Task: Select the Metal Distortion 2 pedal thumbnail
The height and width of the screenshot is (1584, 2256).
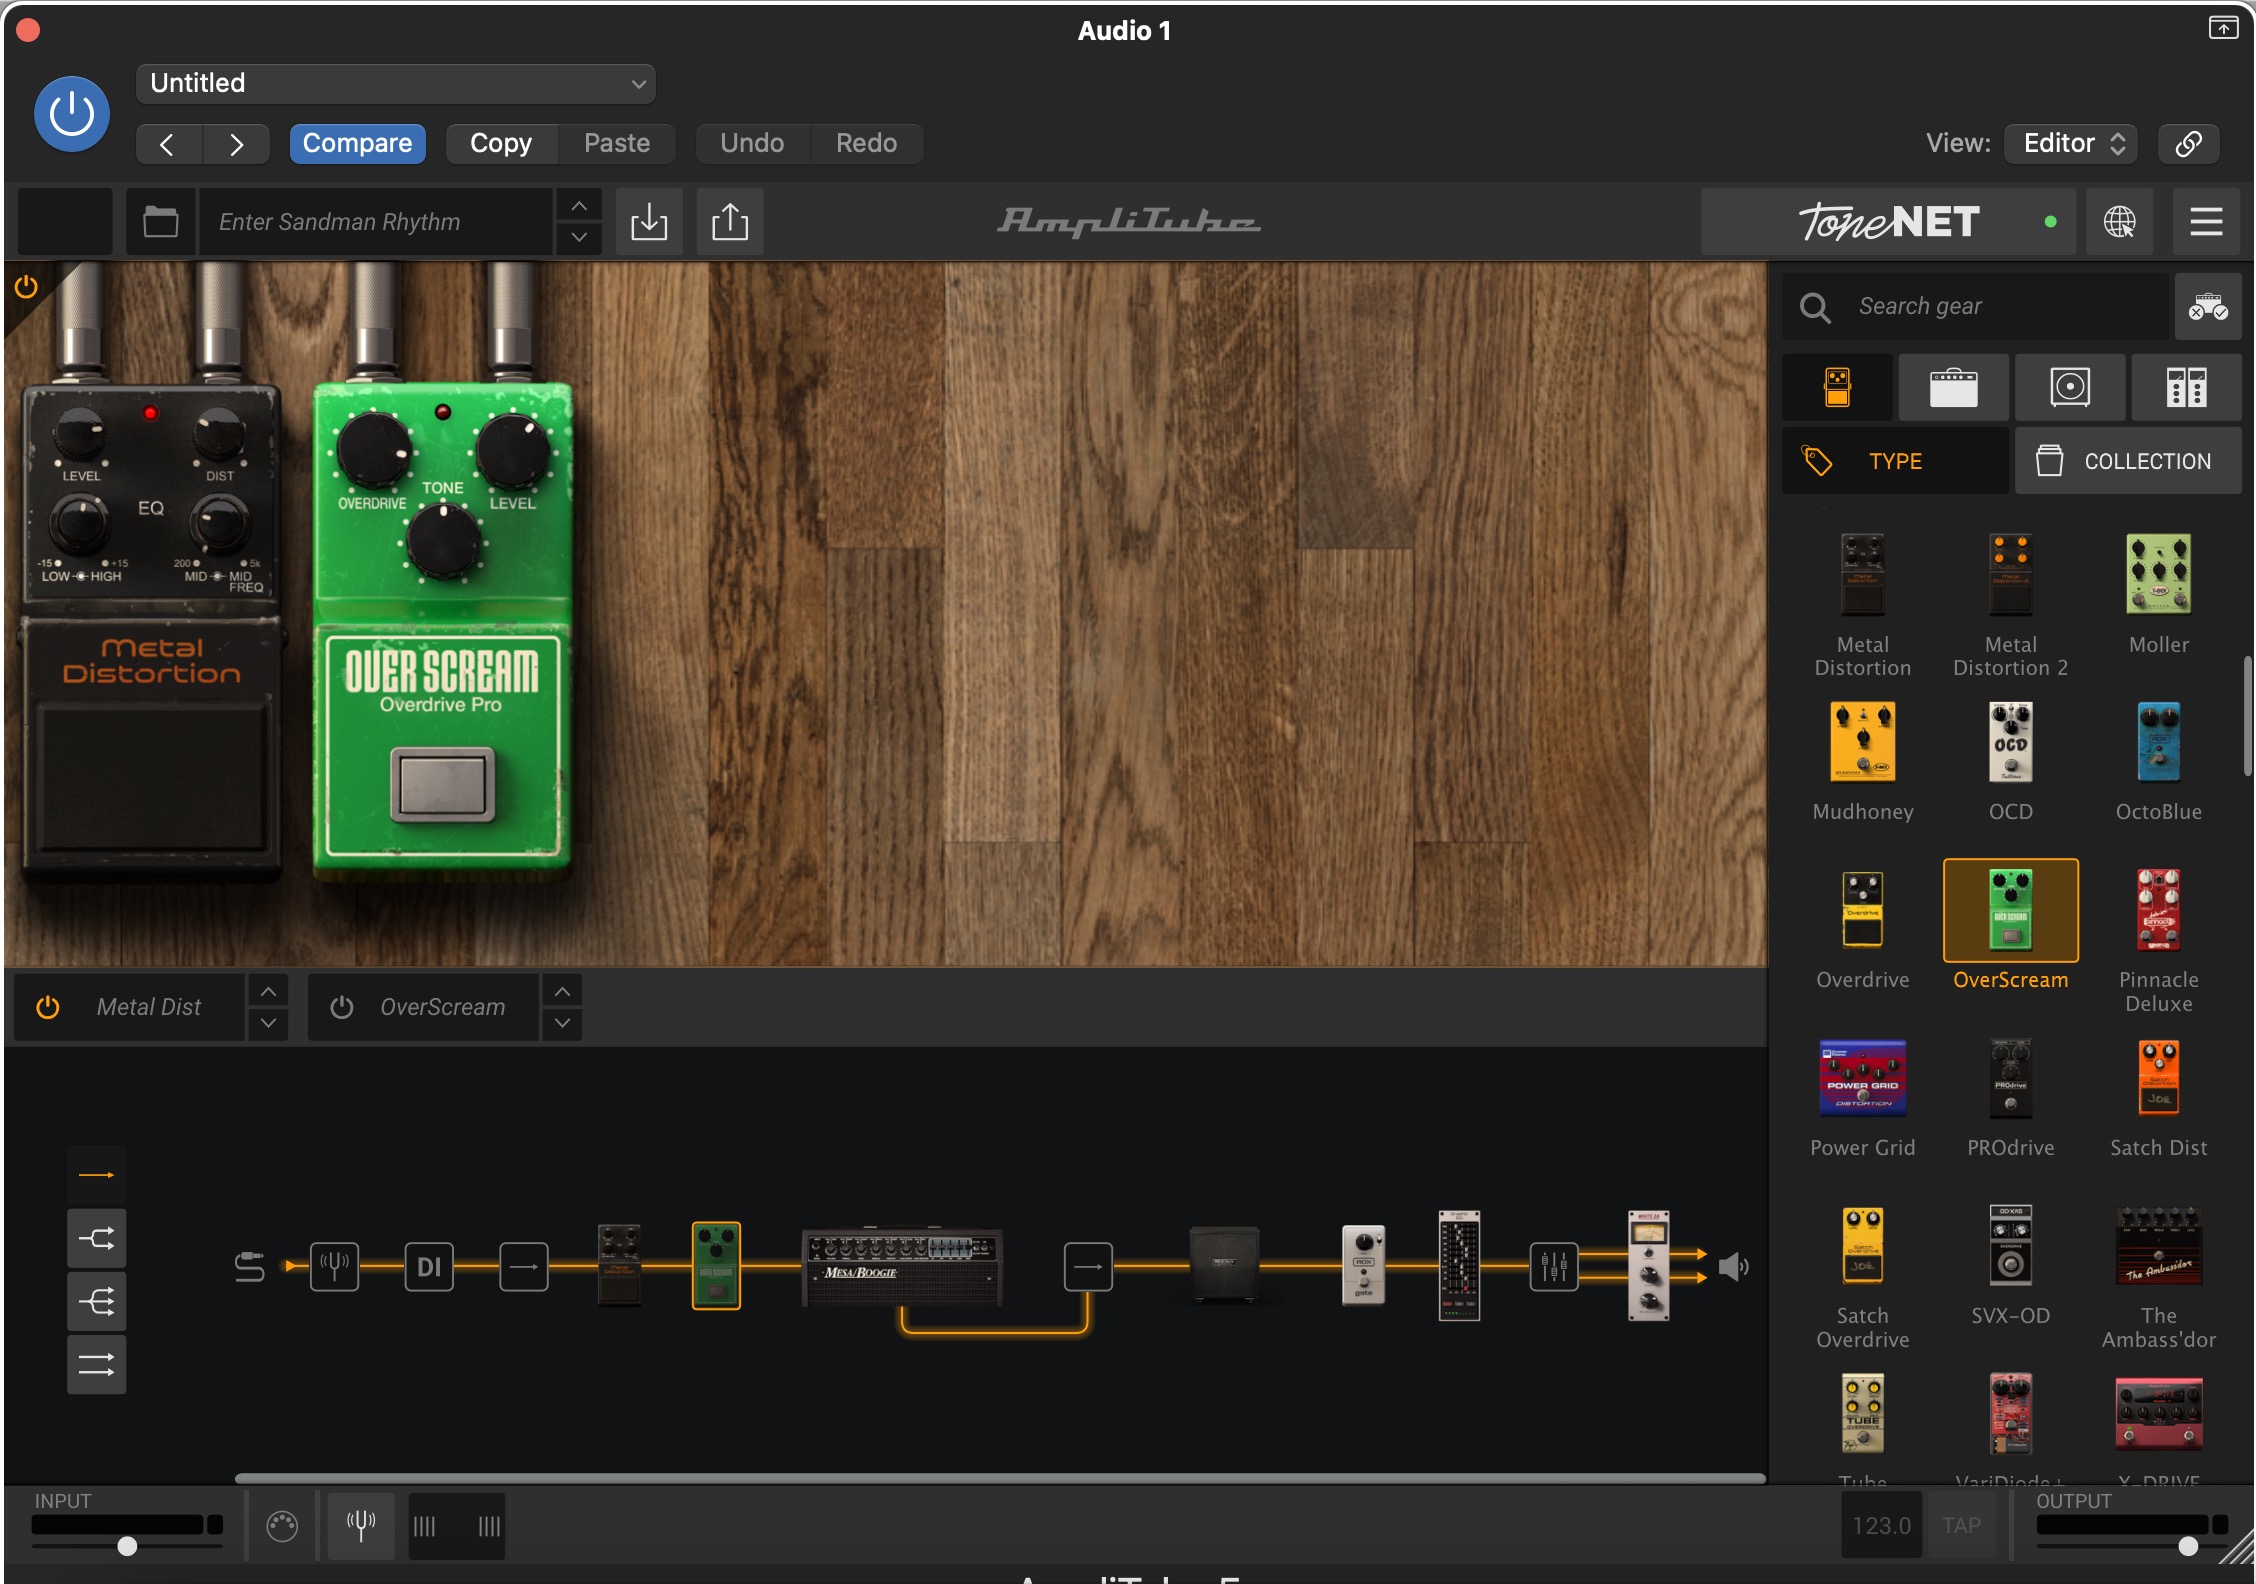Action: 2011,574
